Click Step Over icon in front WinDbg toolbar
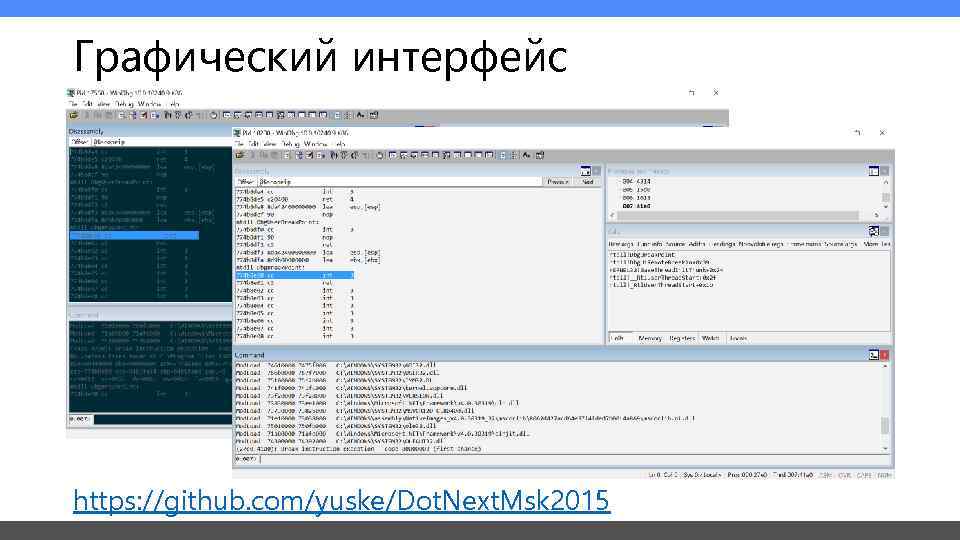 343,156
